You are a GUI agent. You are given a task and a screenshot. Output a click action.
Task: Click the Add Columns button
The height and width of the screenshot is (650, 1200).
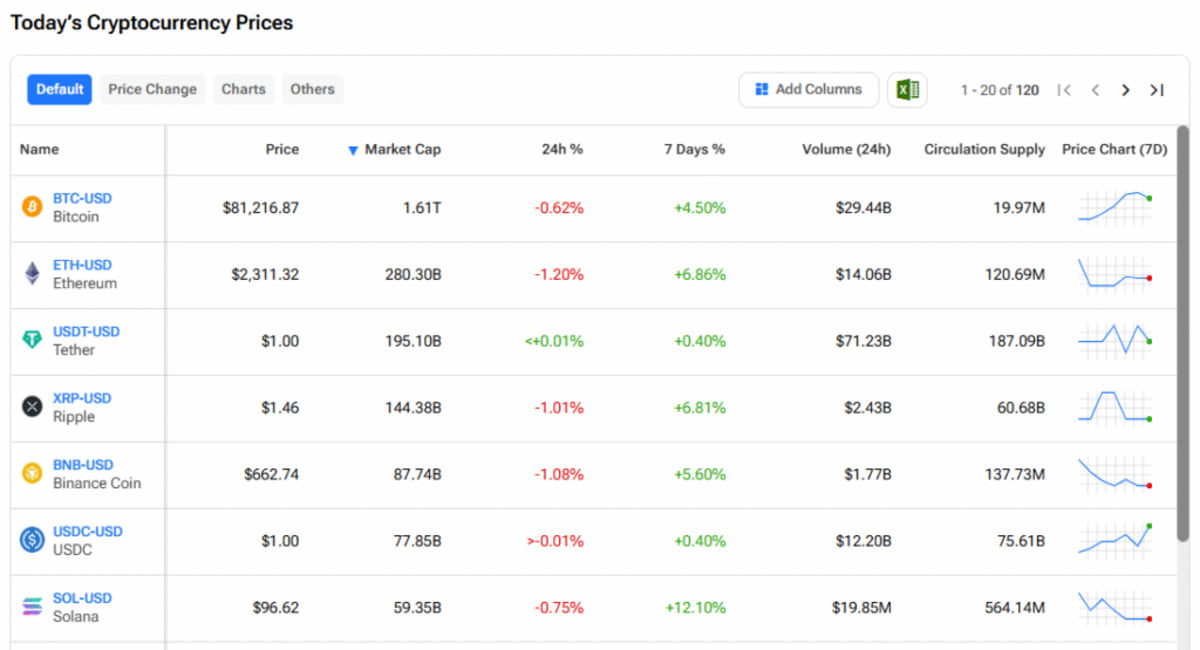[808, 90]
